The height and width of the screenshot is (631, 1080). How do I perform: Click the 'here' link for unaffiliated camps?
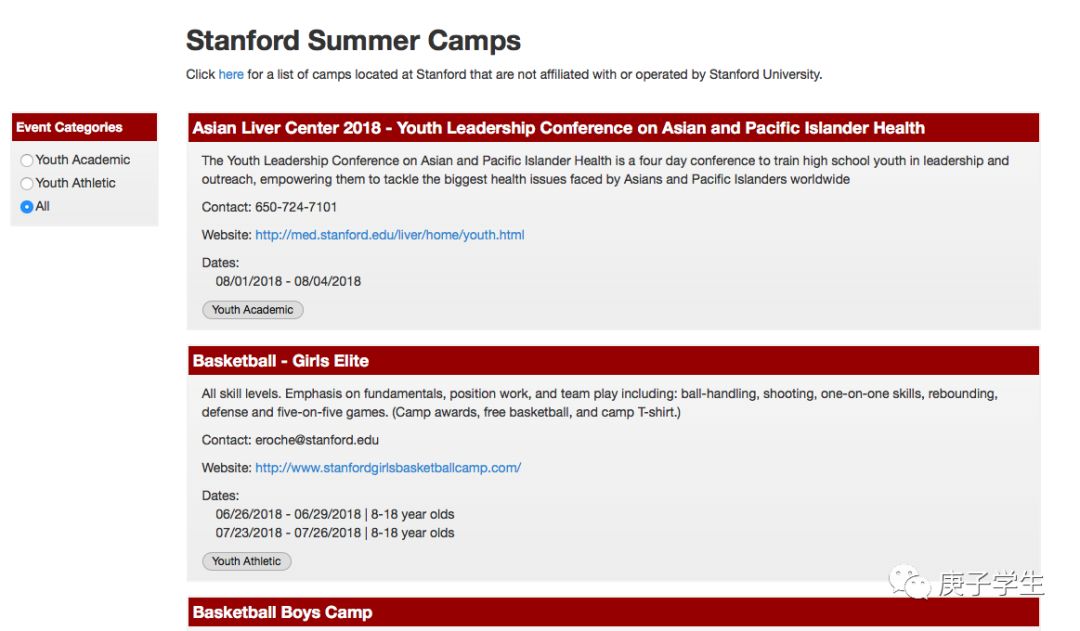(231, 74)
